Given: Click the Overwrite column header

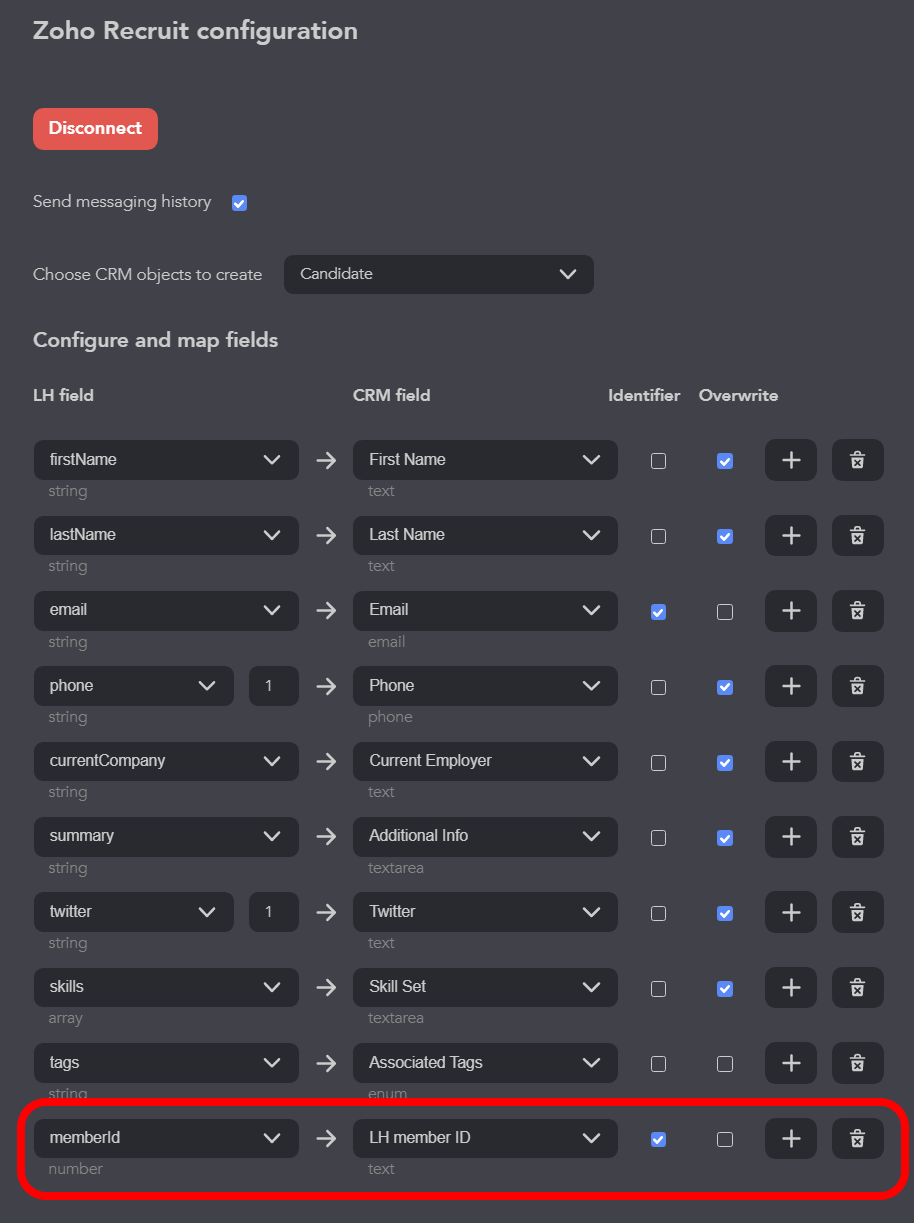Looking at the screenshot, I should pos(738,395).
